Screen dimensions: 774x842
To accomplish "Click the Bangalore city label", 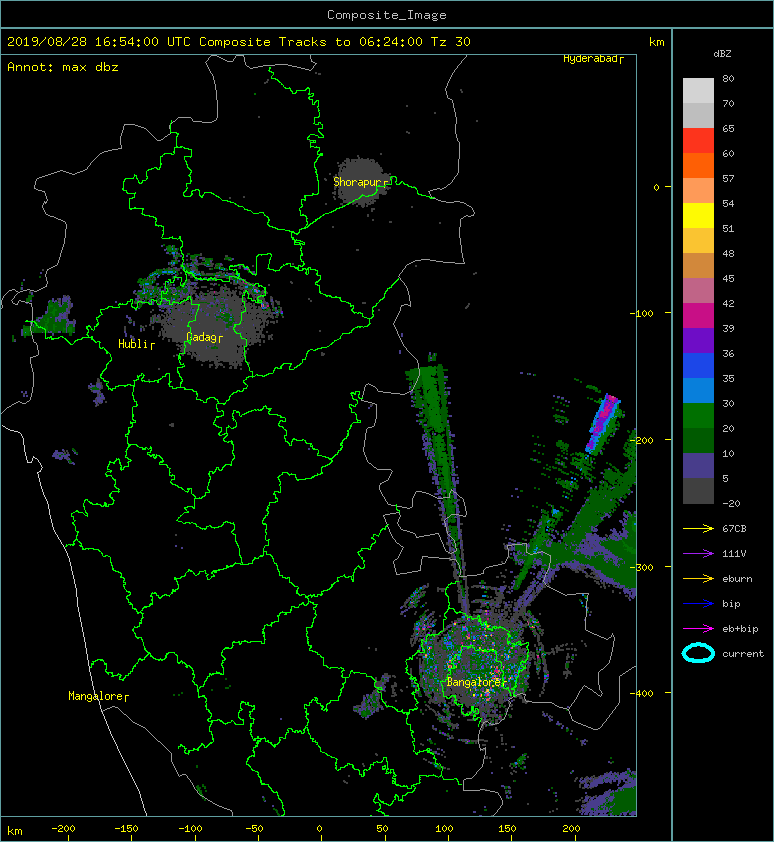I will [x=474, y=682].
